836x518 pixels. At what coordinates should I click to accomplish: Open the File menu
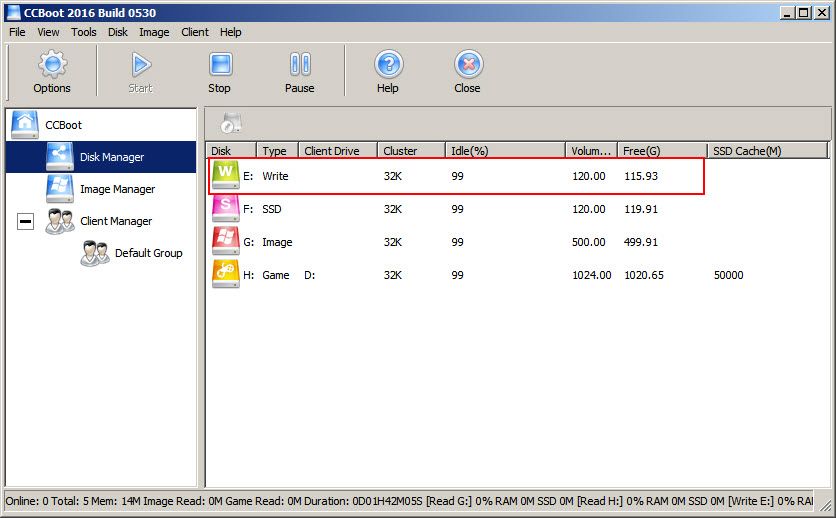click(17, 32)
